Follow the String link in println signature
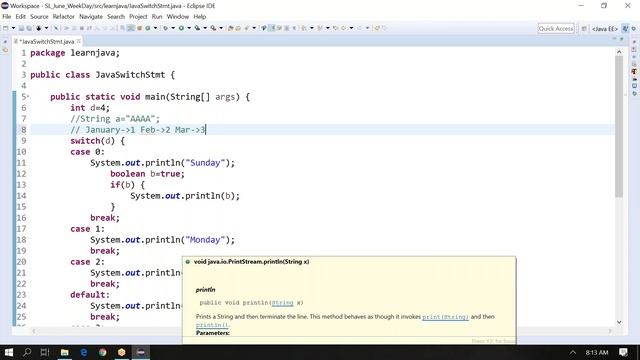This screenshot has width=640, height=360. [x=282, y=303]
